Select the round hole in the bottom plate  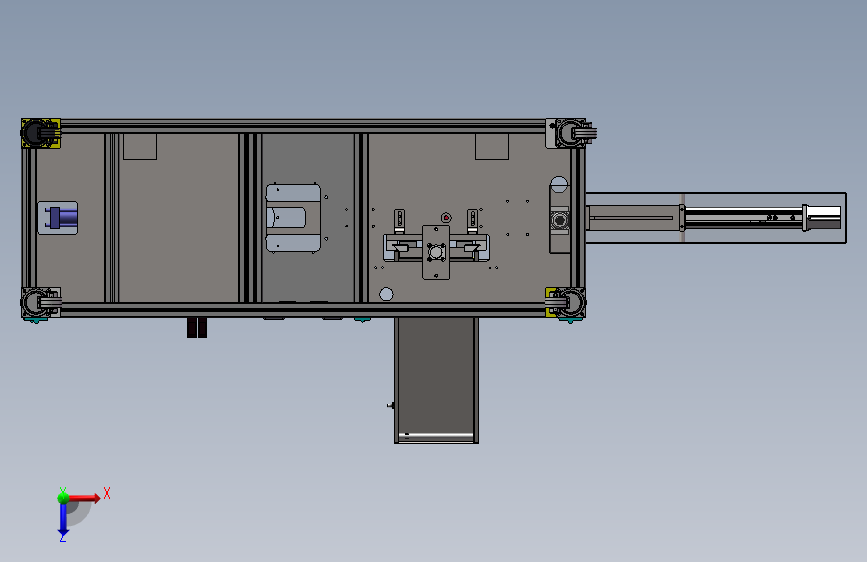pos(387,294)
